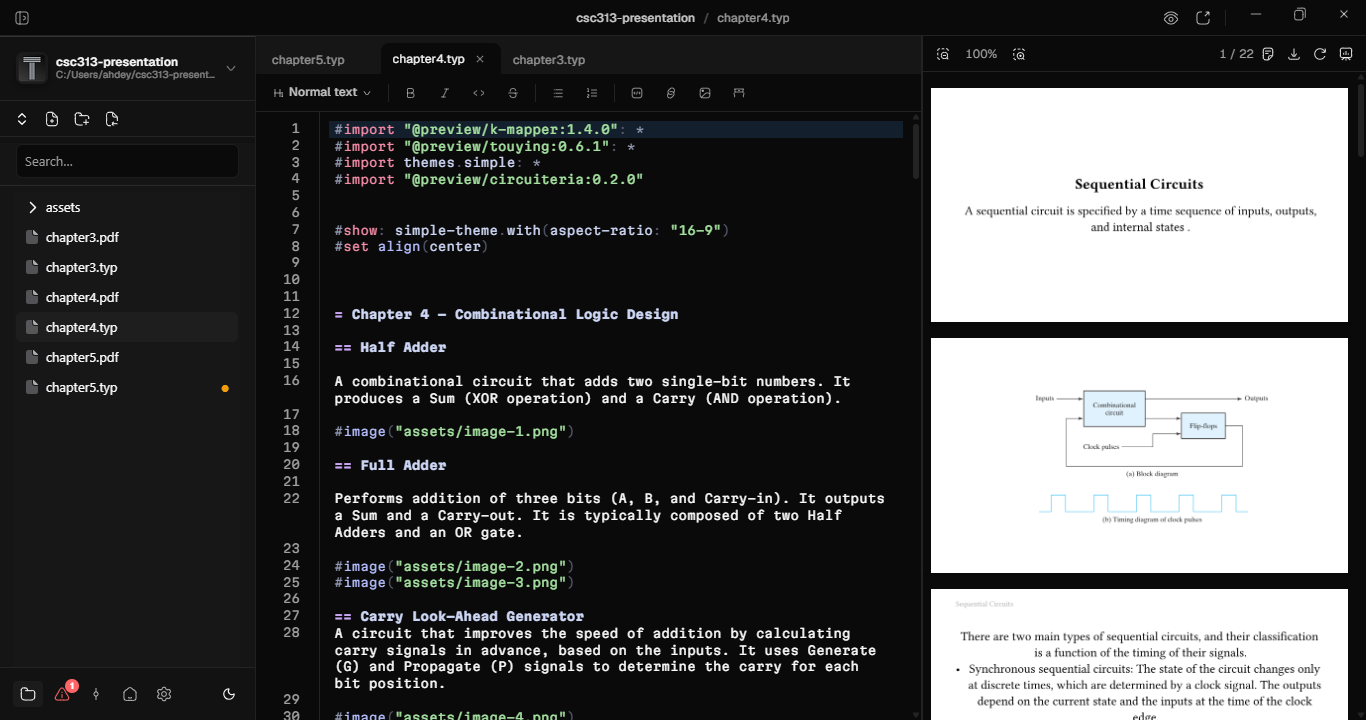Zoom in the PDF preview
This screenshot has height=720, width=1366.
point(1019,54)
